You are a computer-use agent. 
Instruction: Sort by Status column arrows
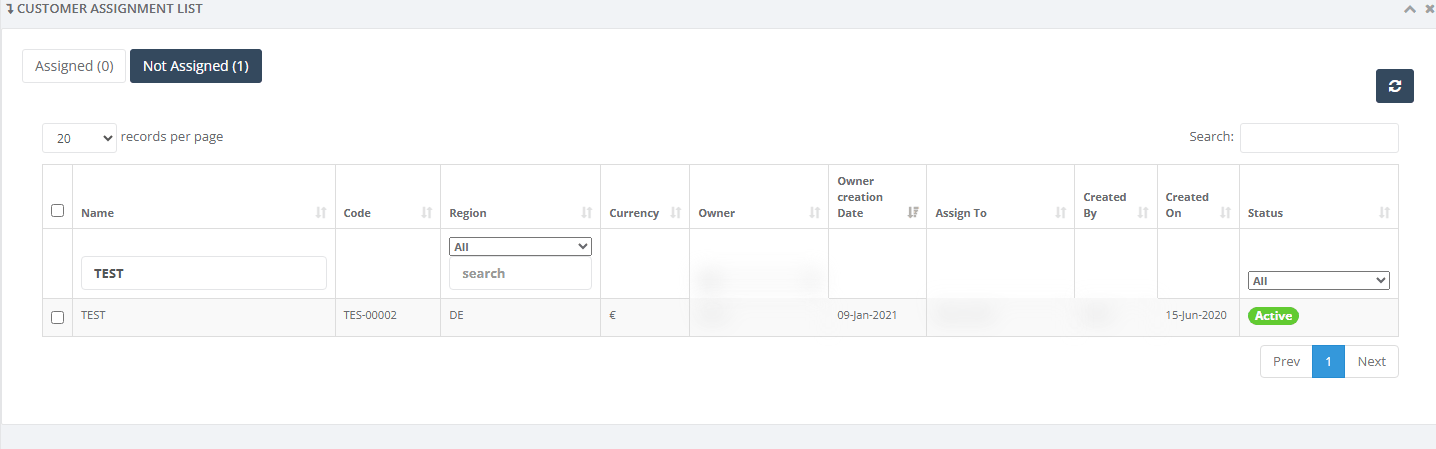pos(1385,213)
